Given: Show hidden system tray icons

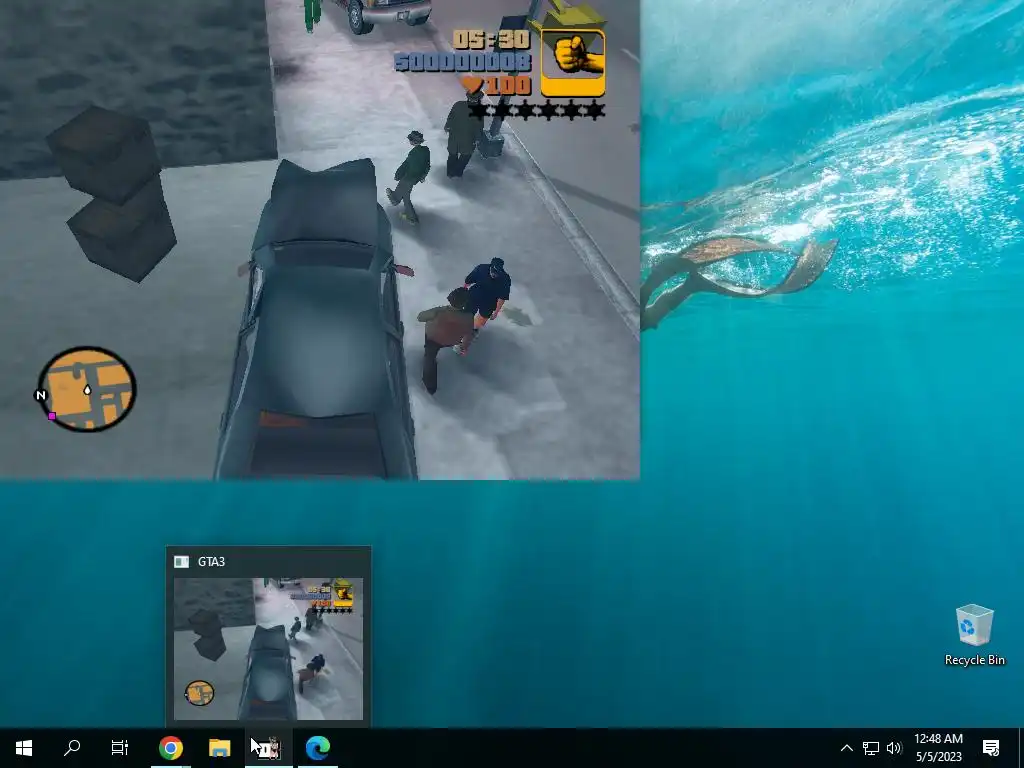Looking at the screenshot, I should tap(846, 748).
